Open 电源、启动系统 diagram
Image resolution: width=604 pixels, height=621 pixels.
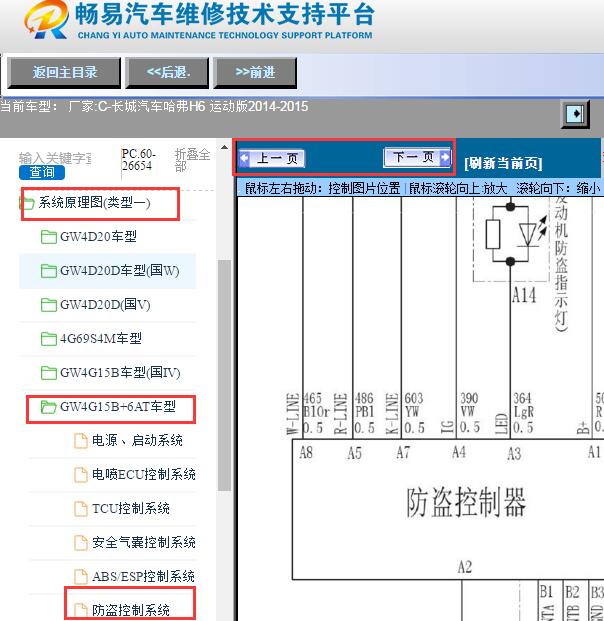point(137,441)
